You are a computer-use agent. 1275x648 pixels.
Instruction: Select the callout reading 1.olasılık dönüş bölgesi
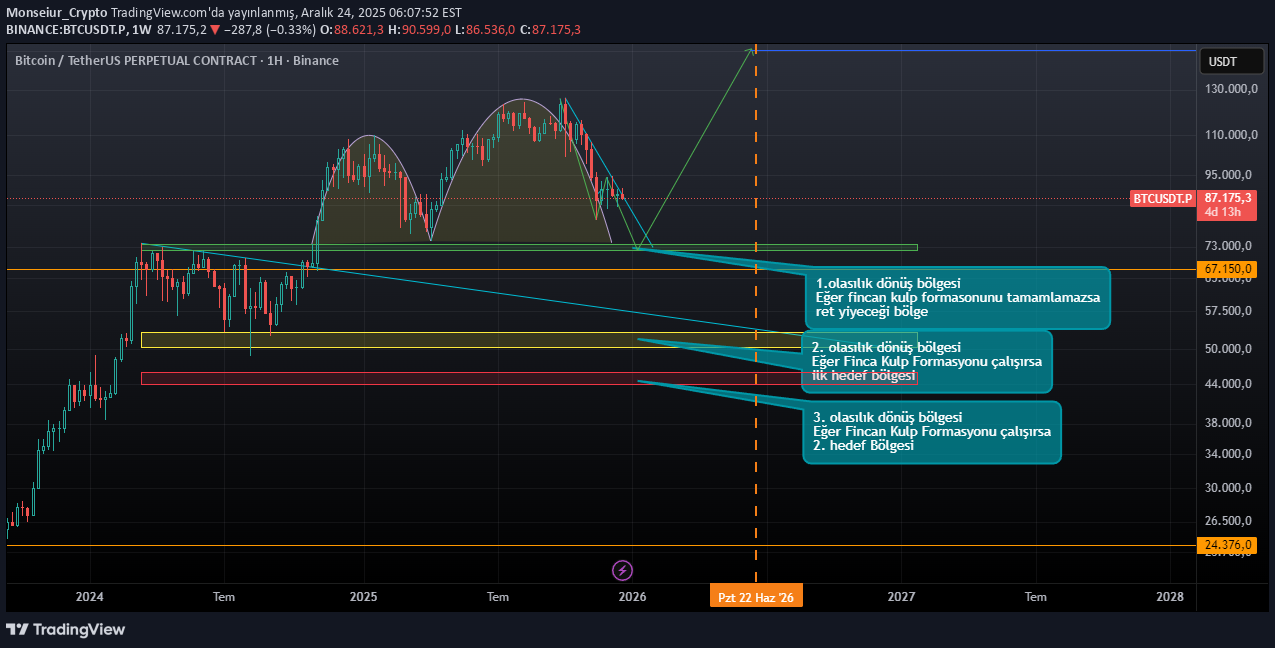pyautogui.click(x=957, y=298)
